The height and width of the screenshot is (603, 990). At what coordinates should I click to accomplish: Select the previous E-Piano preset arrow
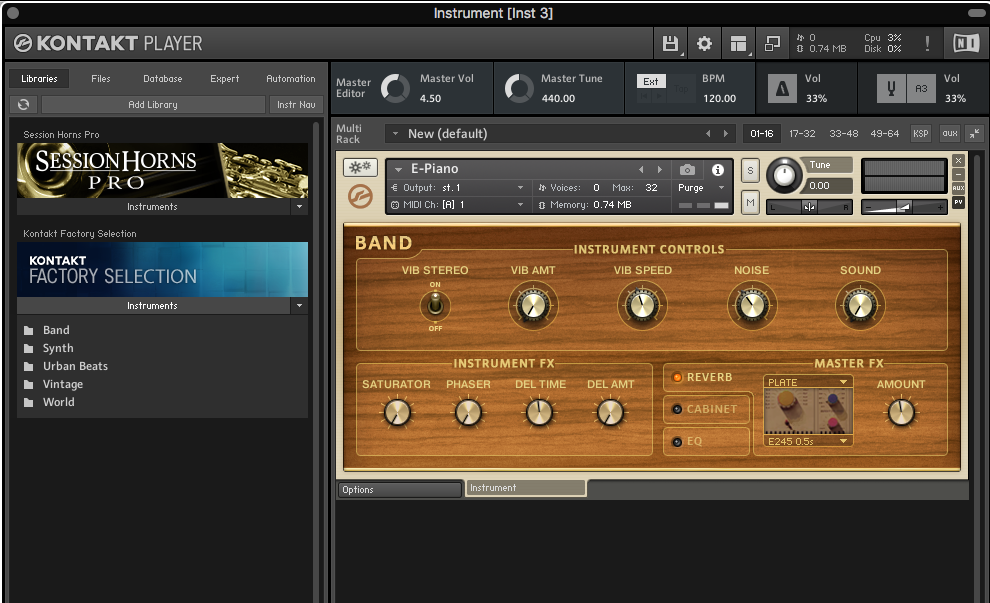pyautogui.click(x=641, y=169)
